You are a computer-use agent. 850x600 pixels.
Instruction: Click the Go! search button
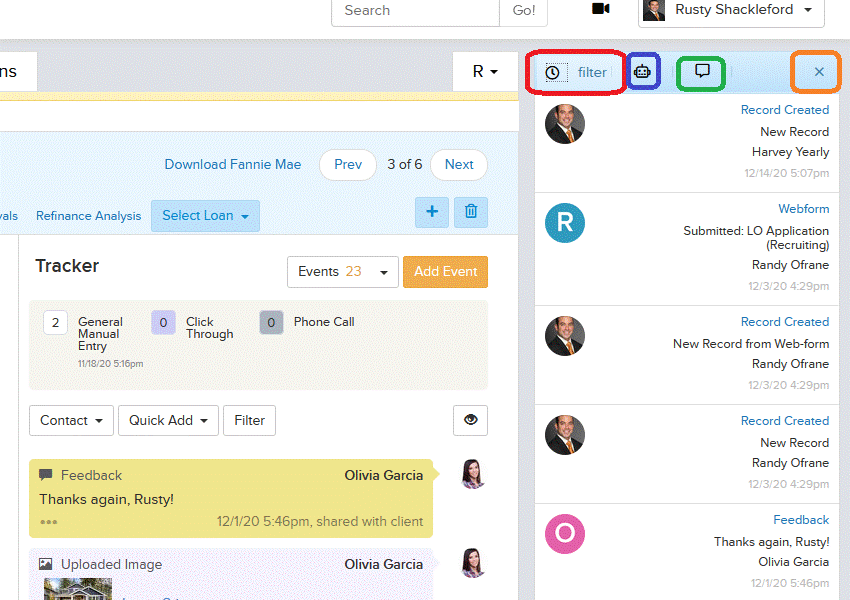[x=524, y=11]
